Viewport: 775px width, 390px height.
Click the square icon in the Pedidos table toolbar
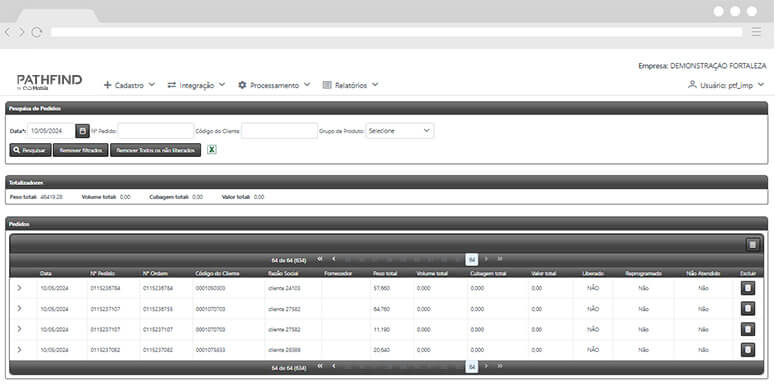752,245
